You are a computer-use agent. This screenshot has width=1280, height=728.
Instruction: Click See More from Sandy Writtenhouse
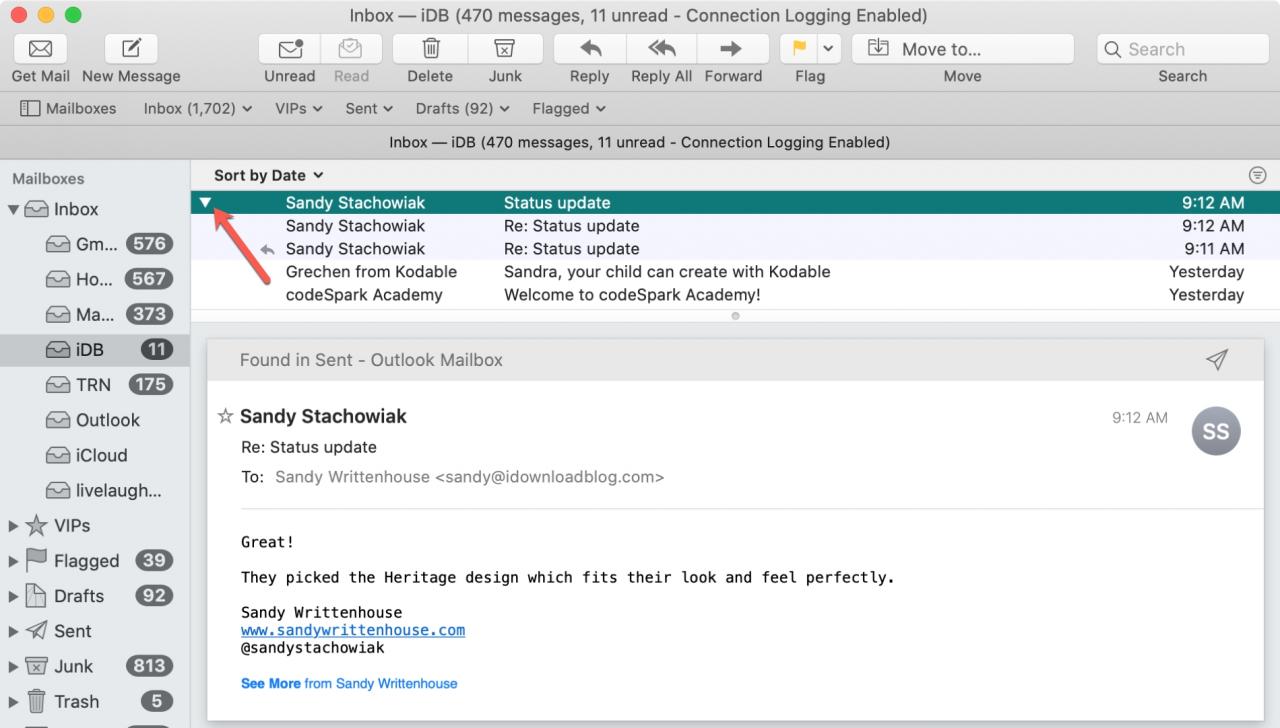tap(349, 684)
